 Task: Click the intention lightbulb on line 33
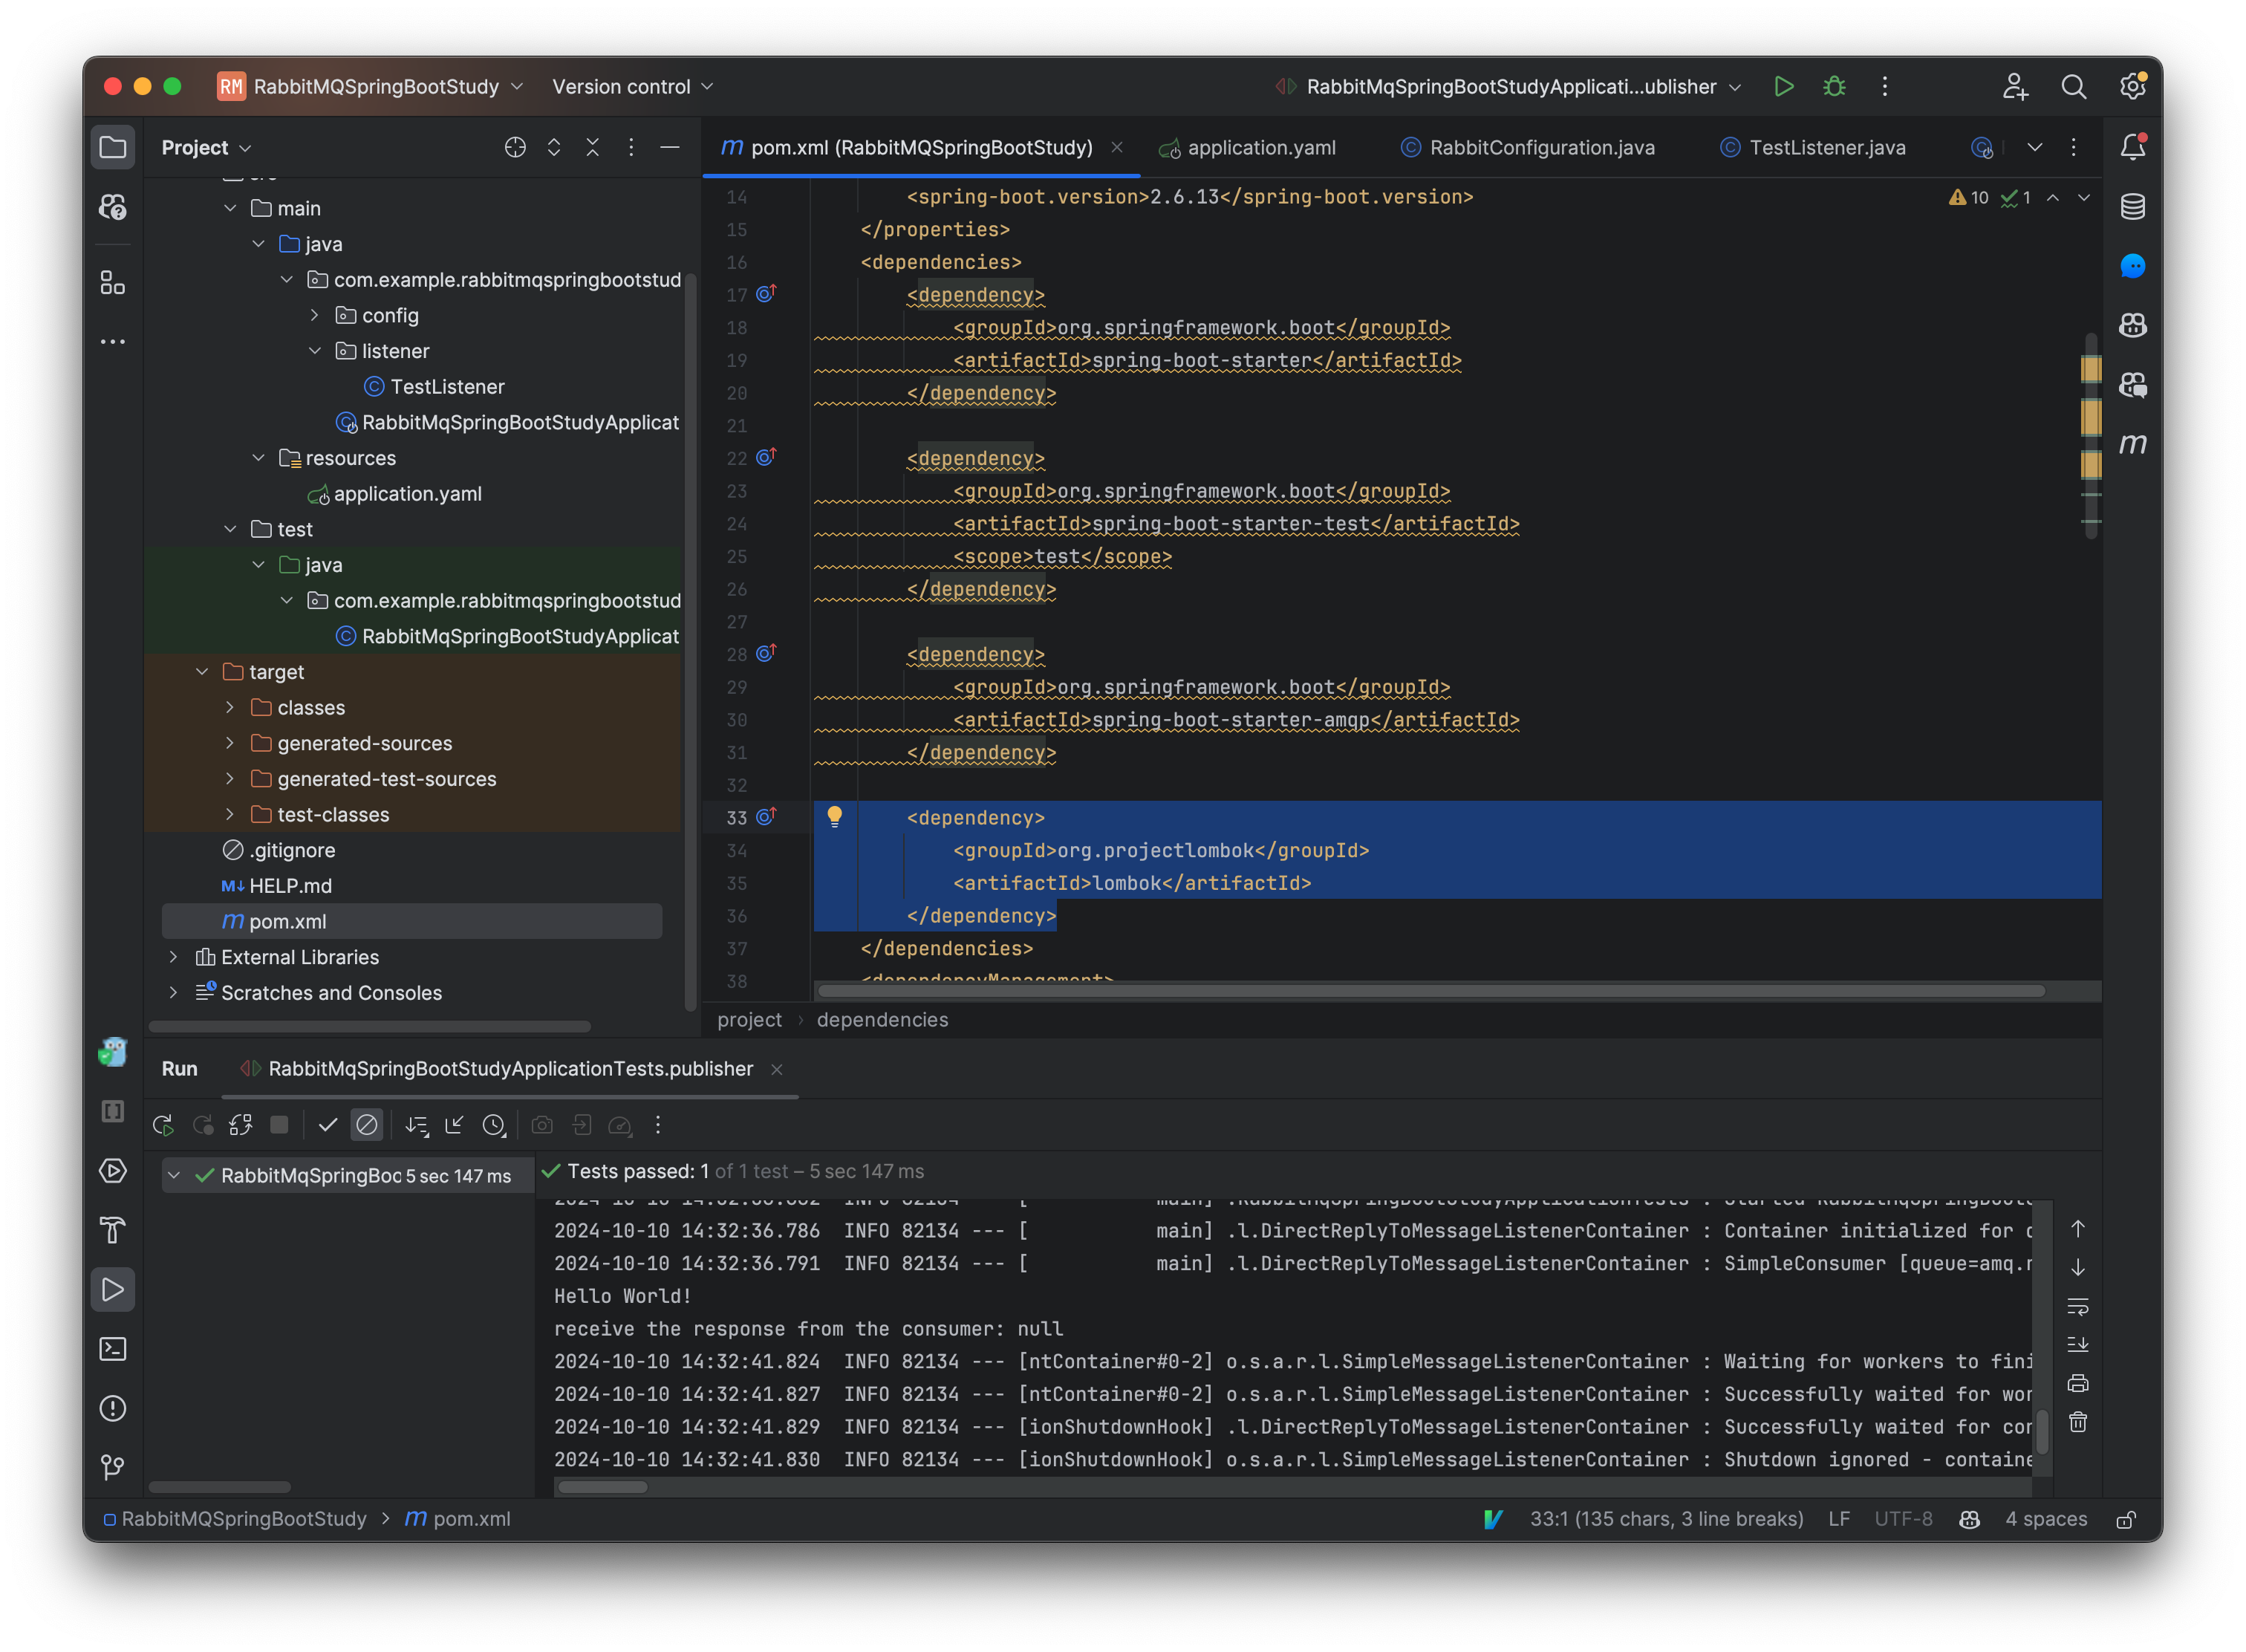point(836,817)
